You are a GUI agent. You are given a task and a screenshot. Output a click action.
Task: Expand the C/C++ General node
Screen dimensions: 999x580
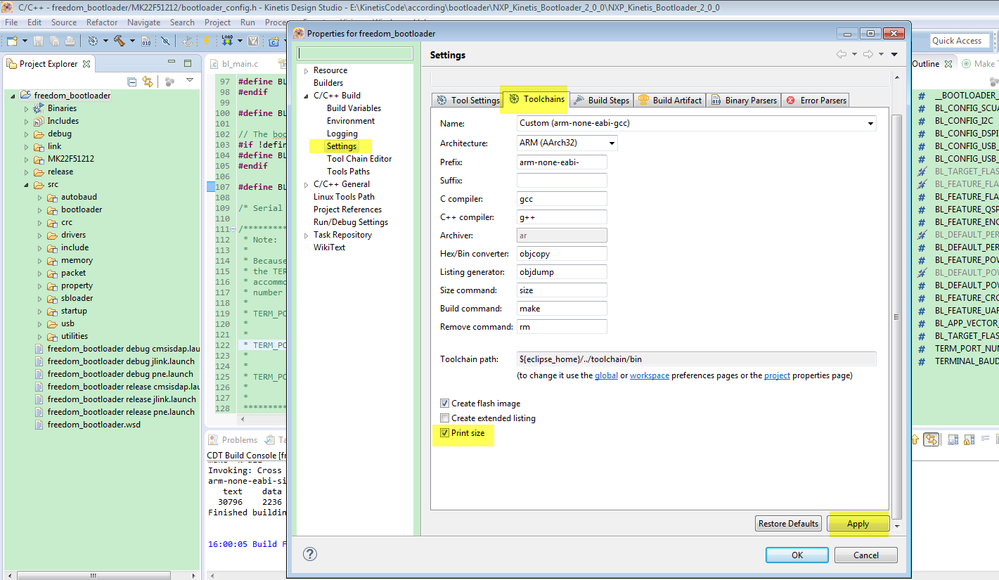pos(306,185)
